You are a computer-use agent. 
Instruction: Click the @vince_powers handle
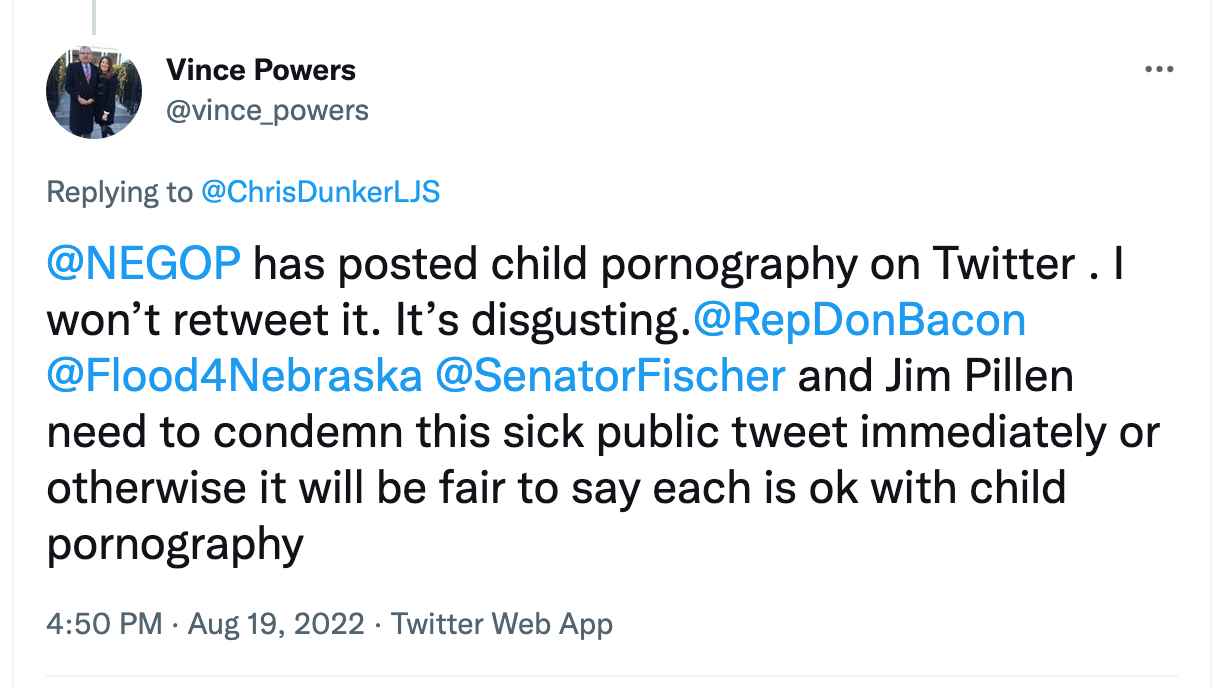pos(267,110)
